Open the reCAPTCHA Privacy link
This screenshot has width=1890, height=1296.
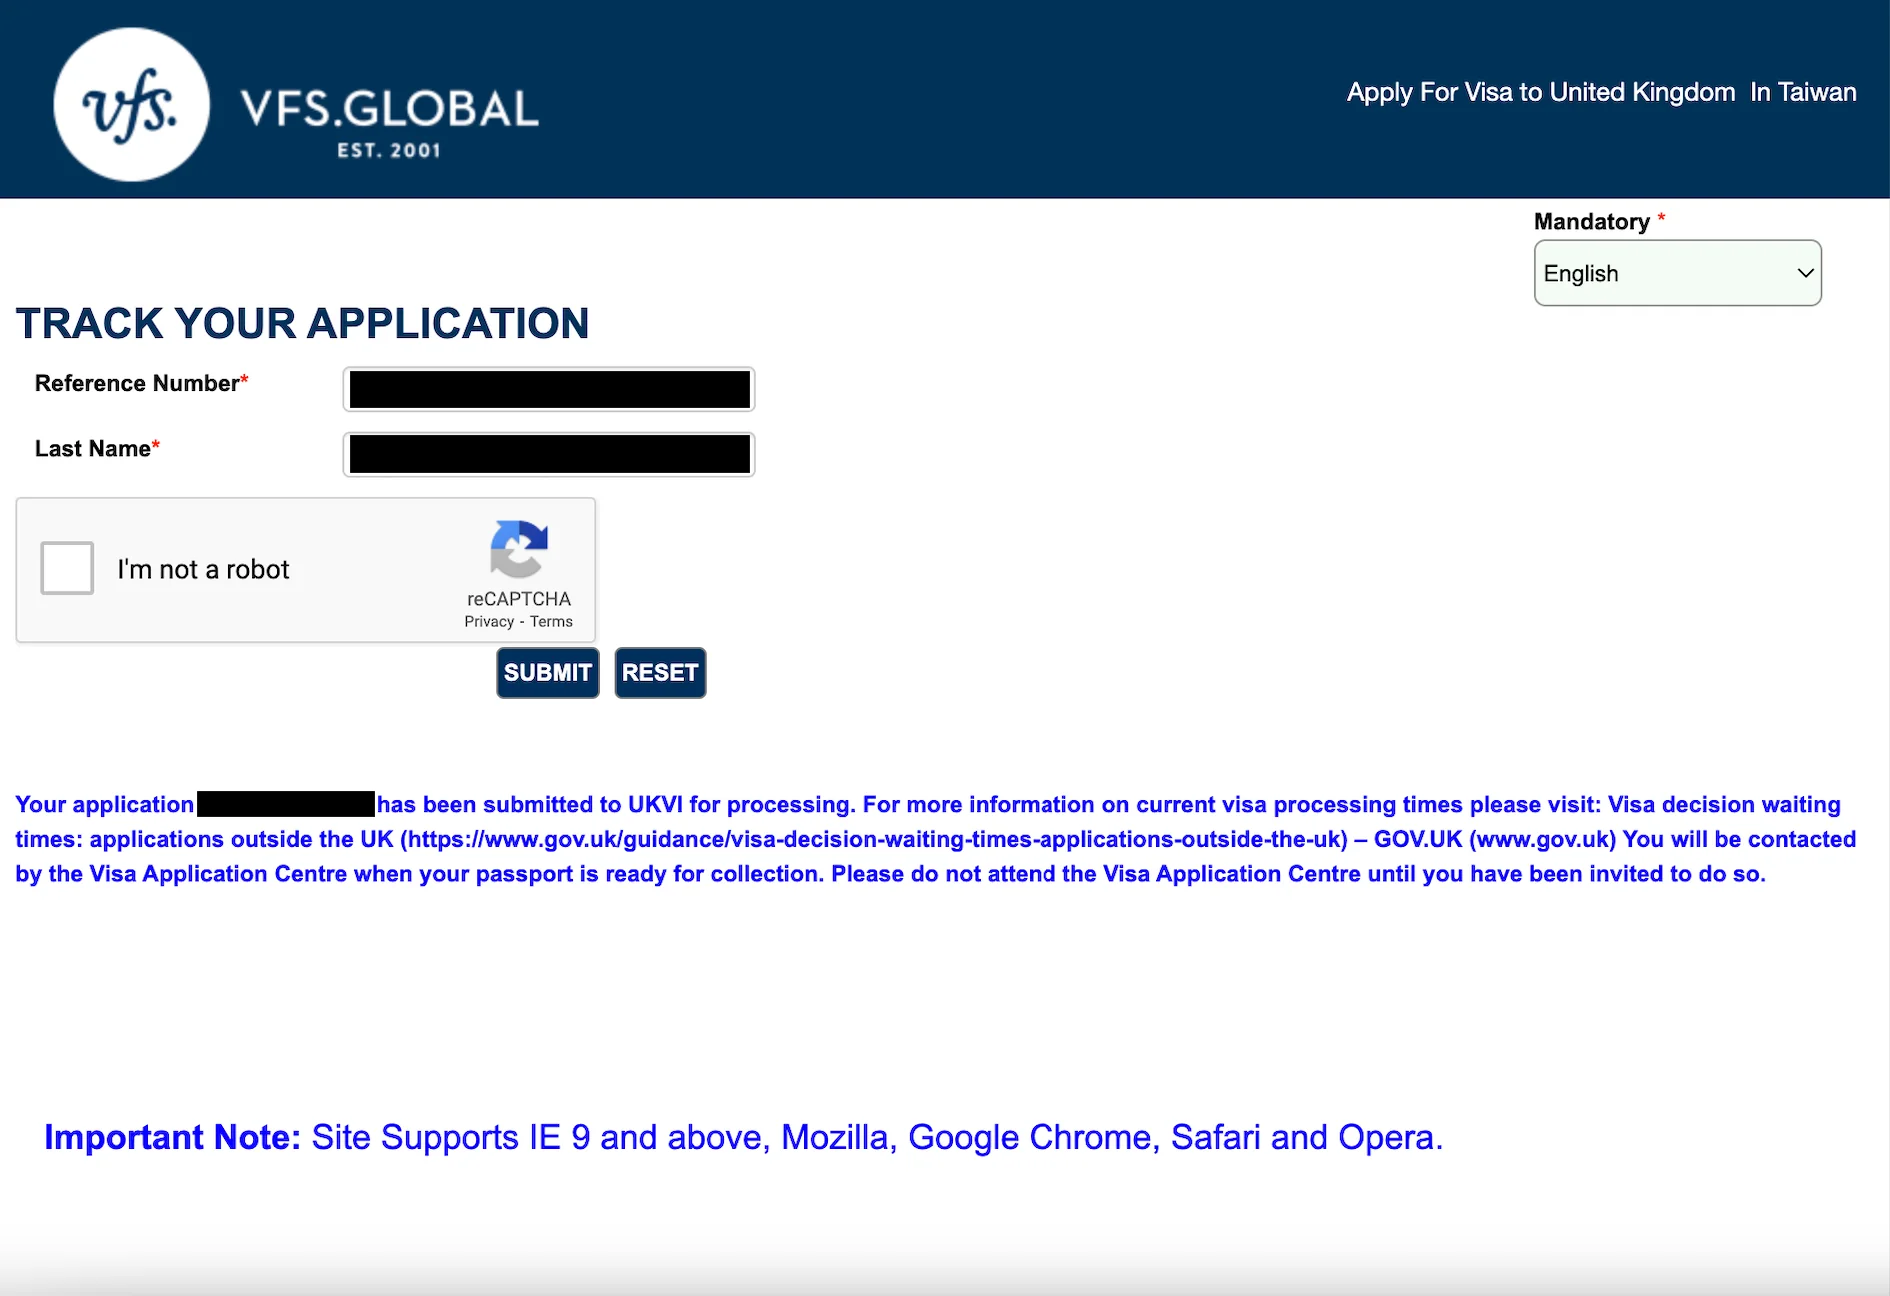(488, 622)
